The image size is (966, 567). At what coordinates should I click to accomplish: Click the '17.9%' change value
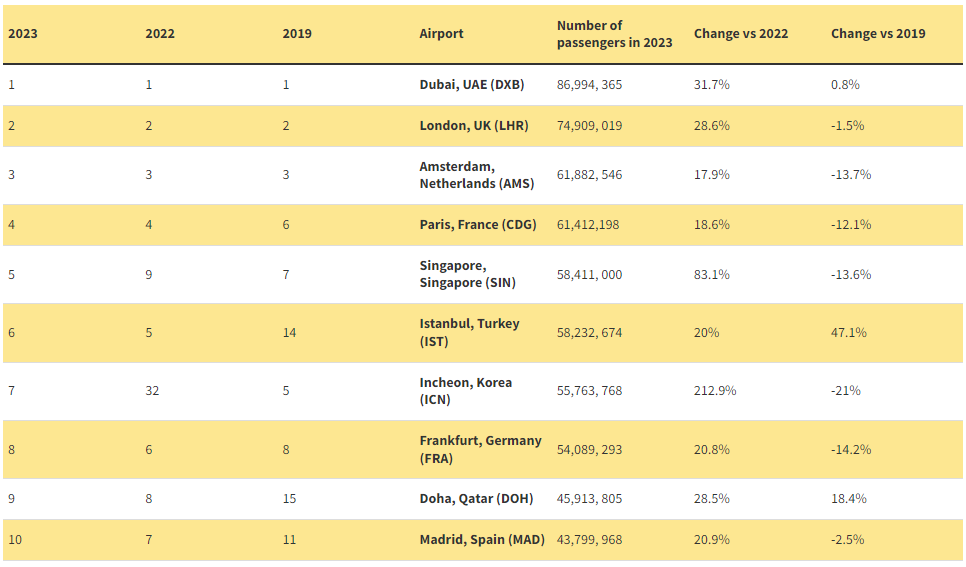[x=712, y=175]
